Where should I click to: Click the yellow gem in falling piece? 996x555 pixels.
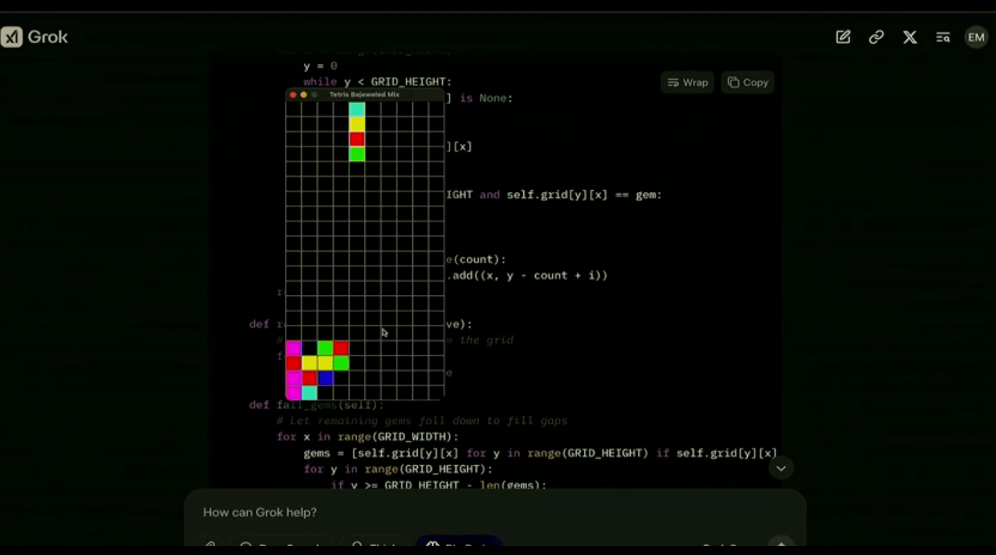[357, 124]
